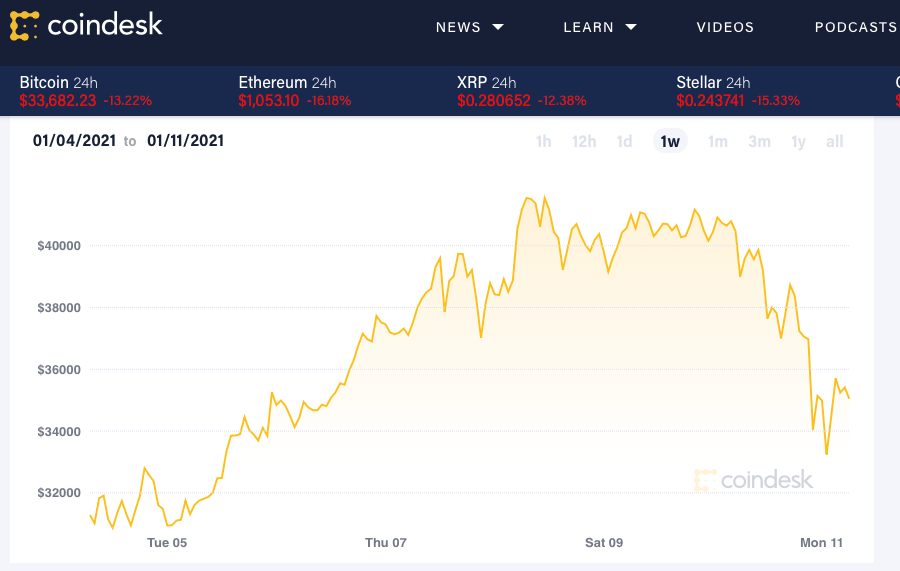900x571 pixels.
Task: Click Bitcoin change -13.22%
Action: pyautogui.click(x=127, y=101)
